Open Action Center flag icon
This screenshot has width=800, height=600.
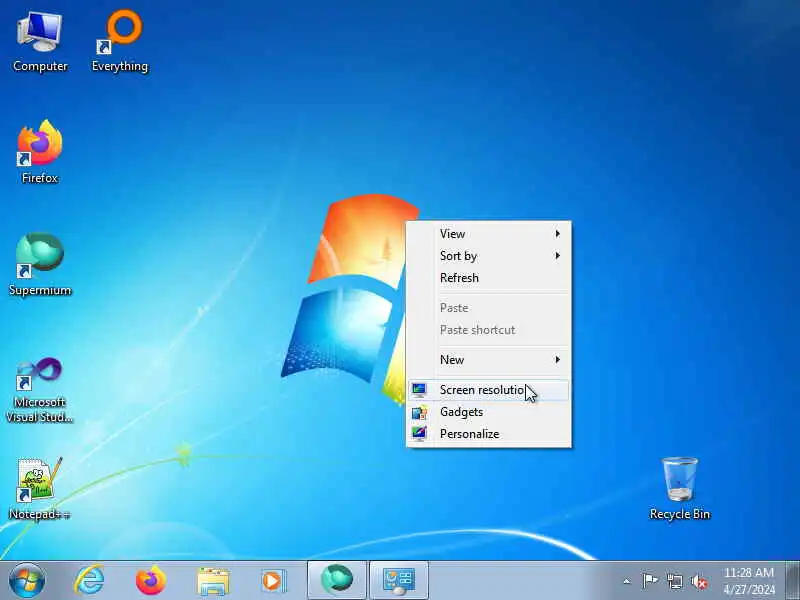[x=649, y=581]
